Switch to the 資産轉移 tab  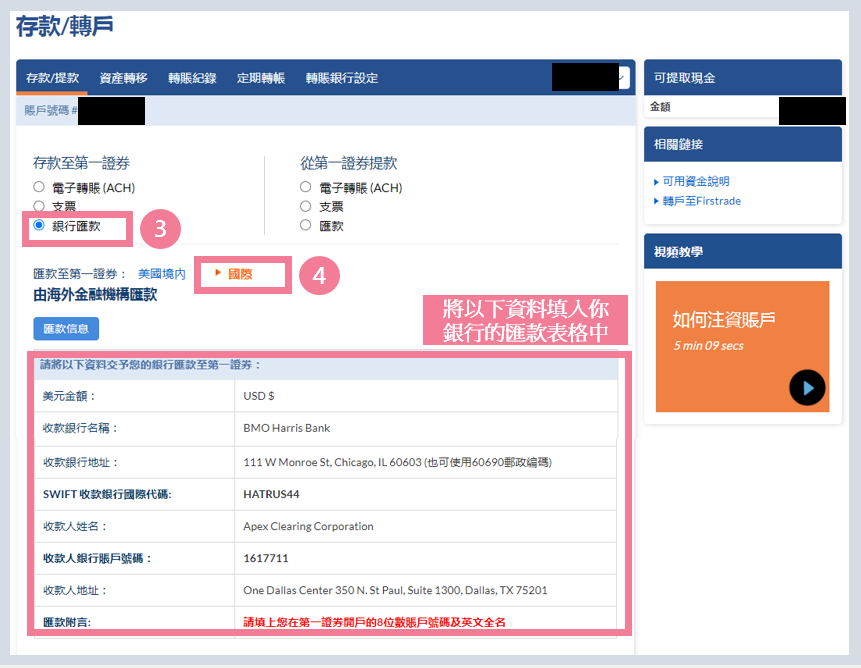(x=124, y=78)
